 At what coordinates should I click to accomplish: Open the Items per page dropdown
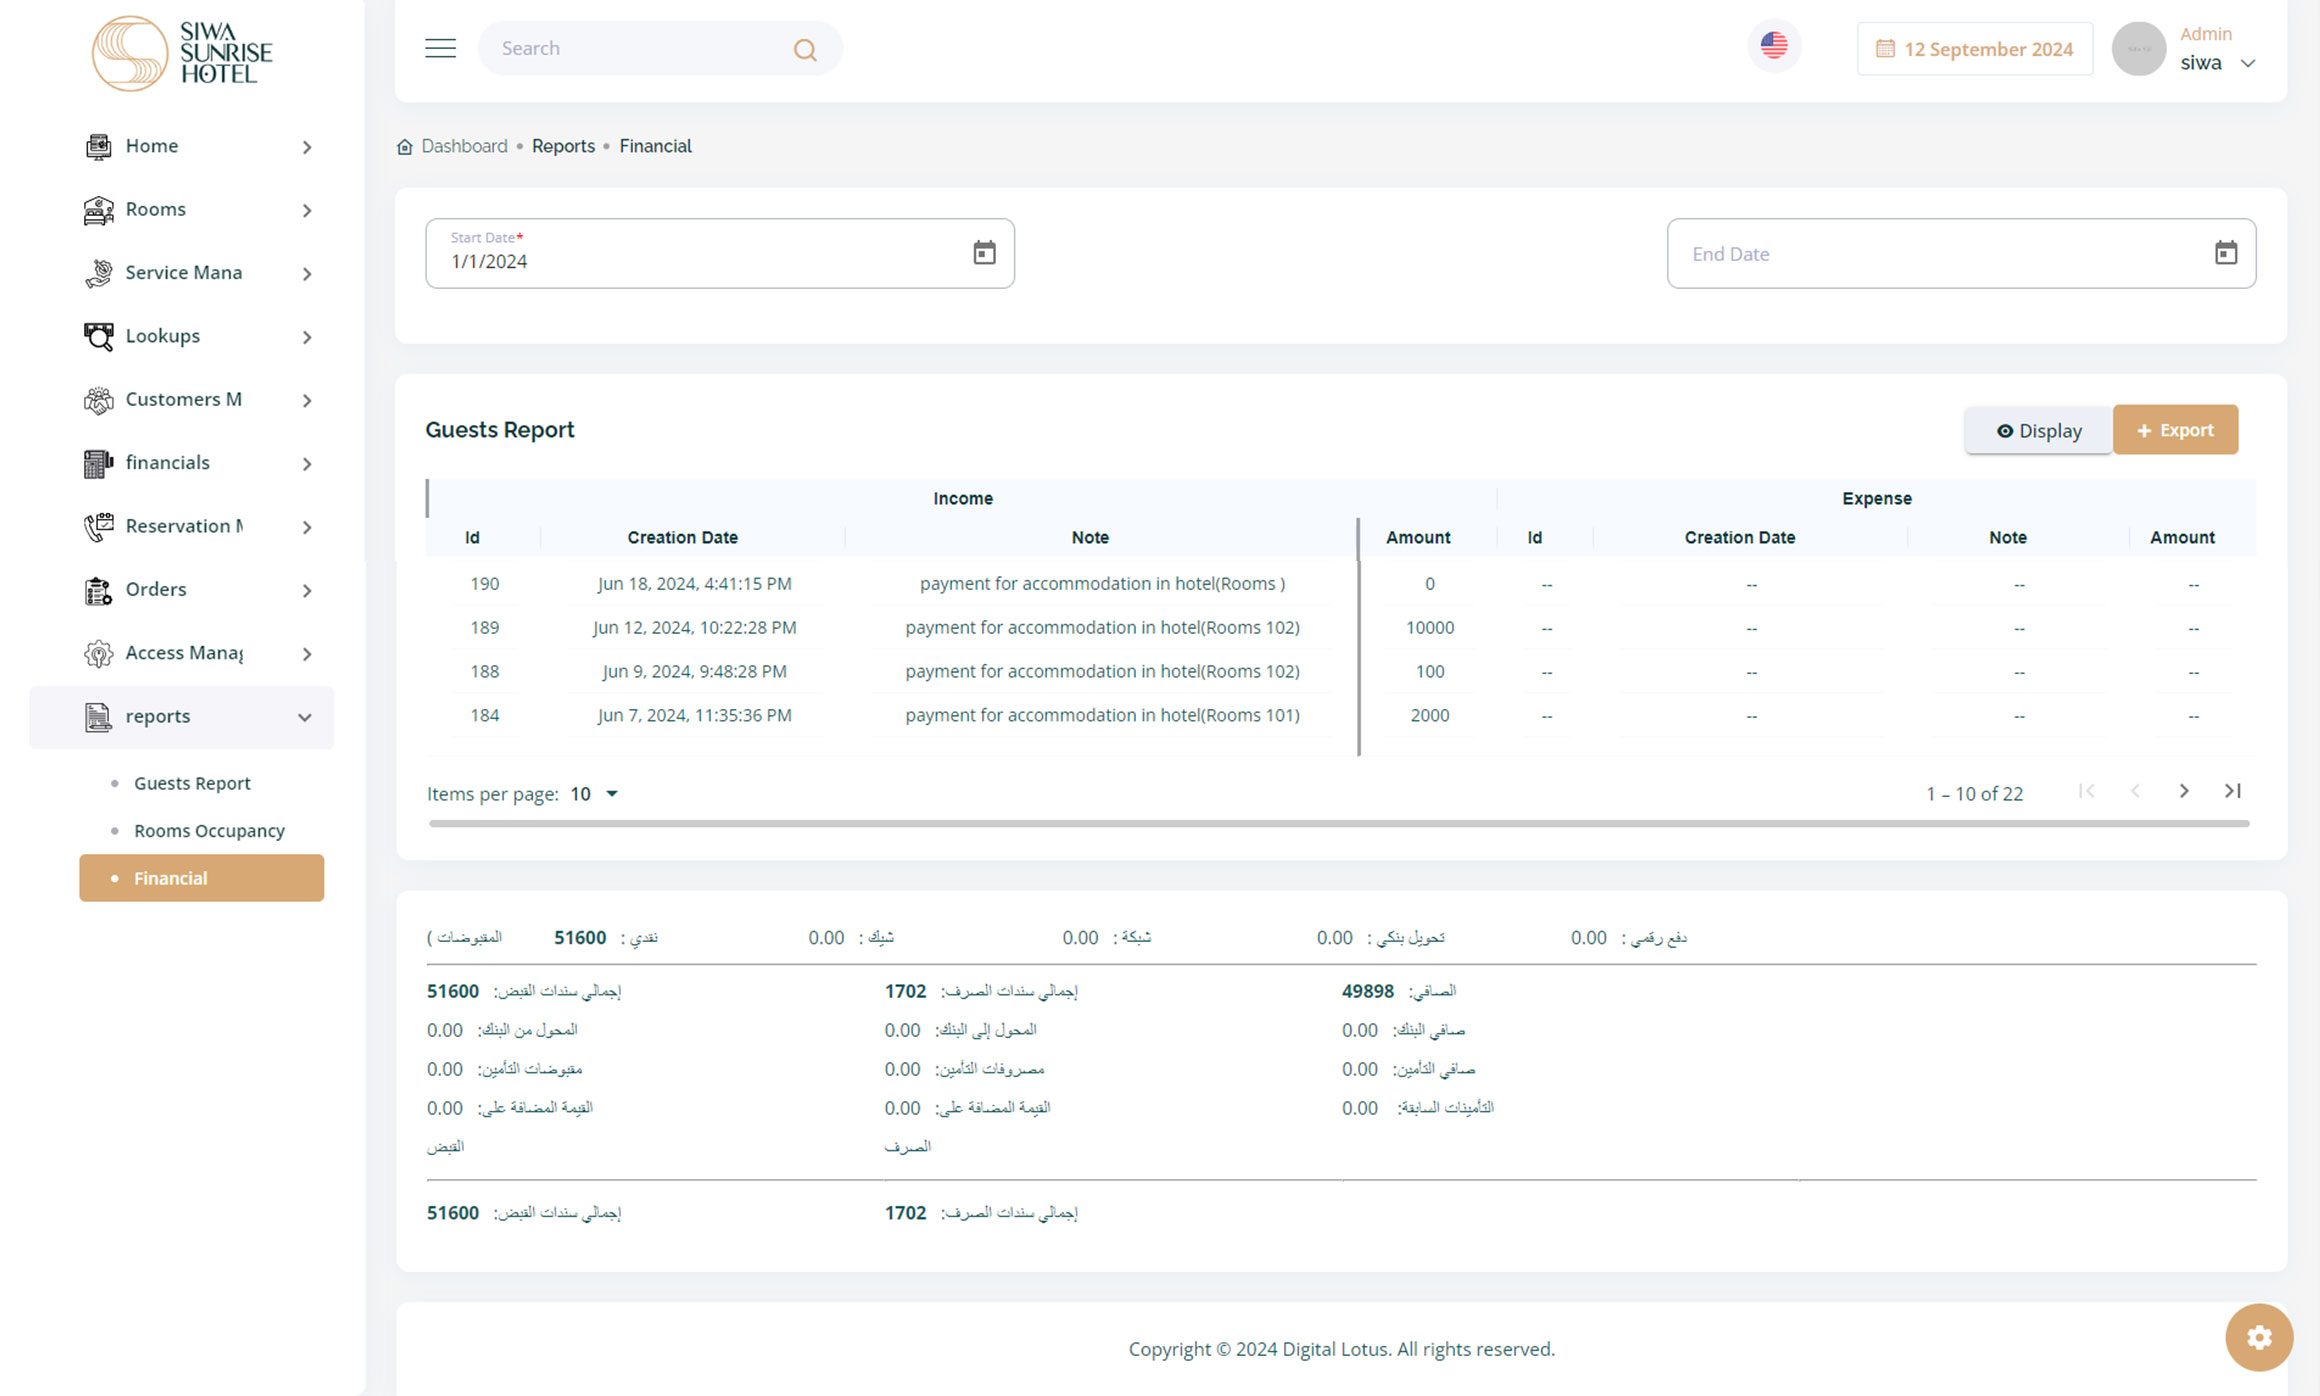595,794
